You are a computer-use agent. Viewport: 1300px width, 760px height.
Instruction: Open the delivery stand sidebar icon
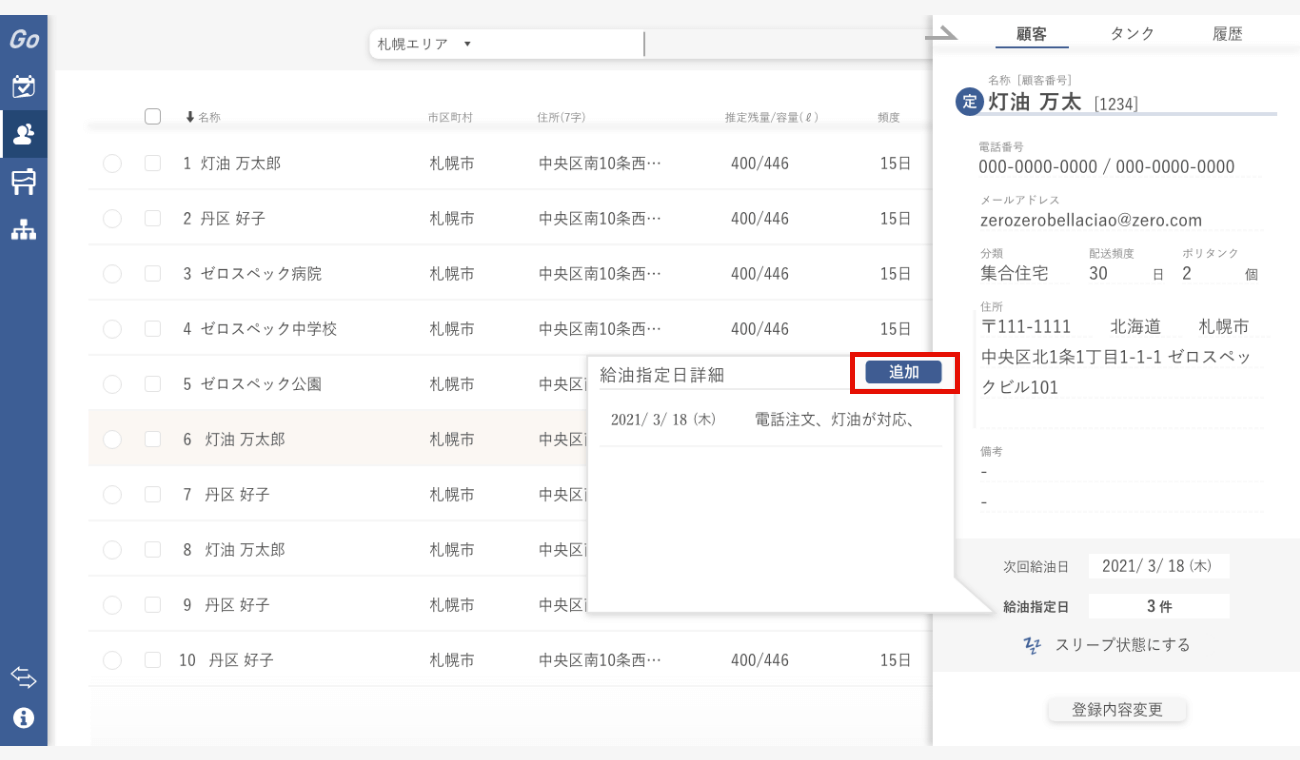(23, 182)
